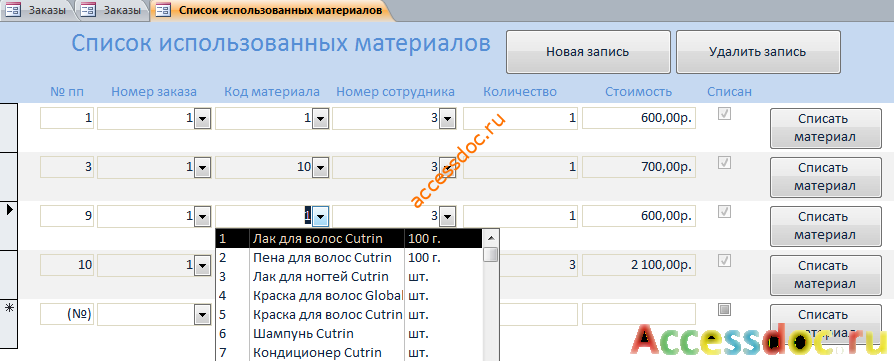Select Лак для ногтей Cutrin in the list
894x361 pixels.
pos(349,277)
